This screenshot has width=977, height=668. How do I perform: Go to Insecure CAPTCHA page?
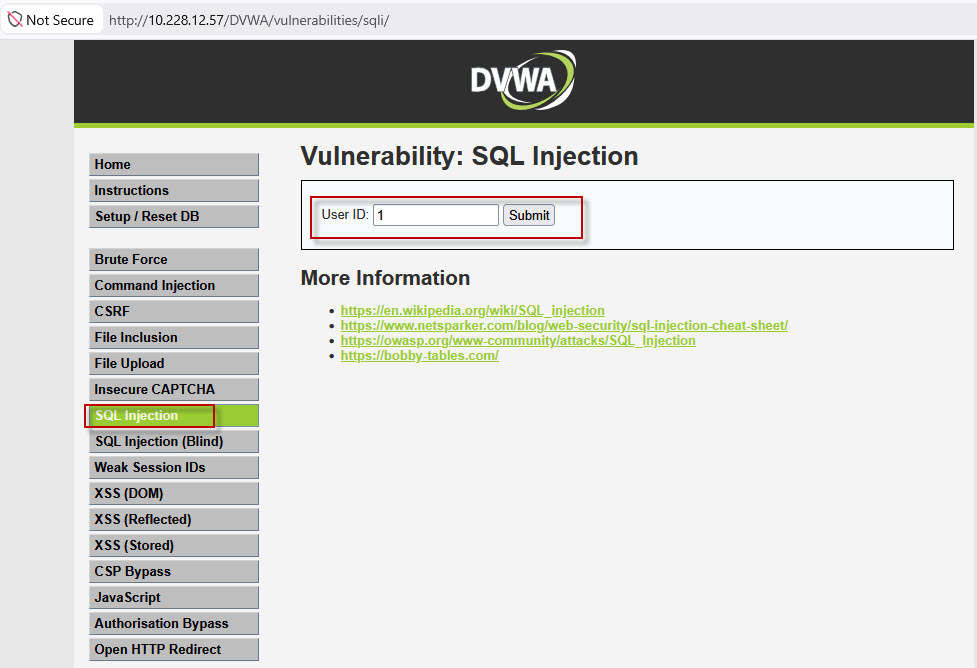pyautogui.click(x=174, y=389)
